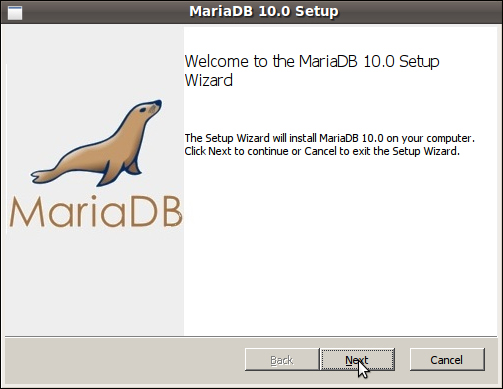This screenshot has width=503, height=389.
Task: Click Next to continue the setup
Action: (x=357, y=360)
